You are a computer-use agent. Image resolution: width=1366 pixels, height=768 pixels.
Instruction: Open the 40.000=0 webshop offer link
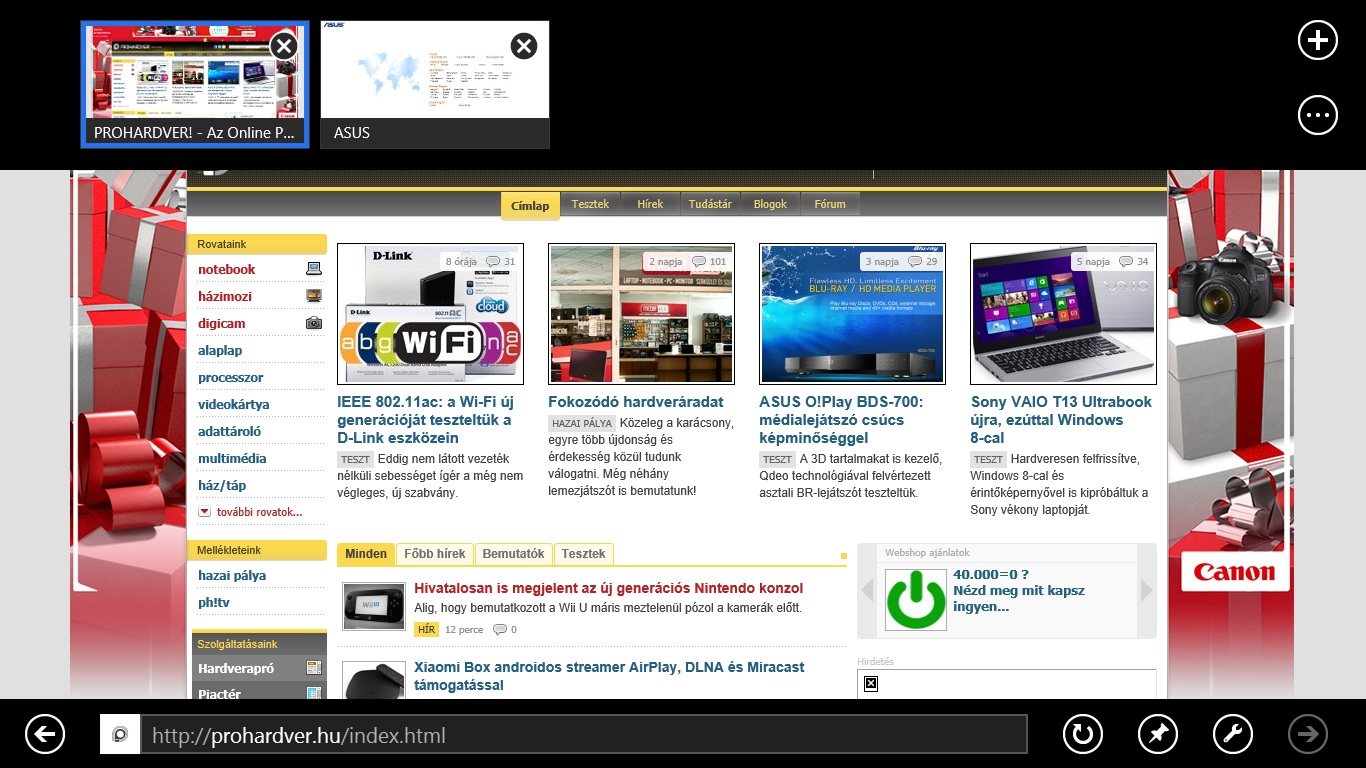[x=1019, y=590]
